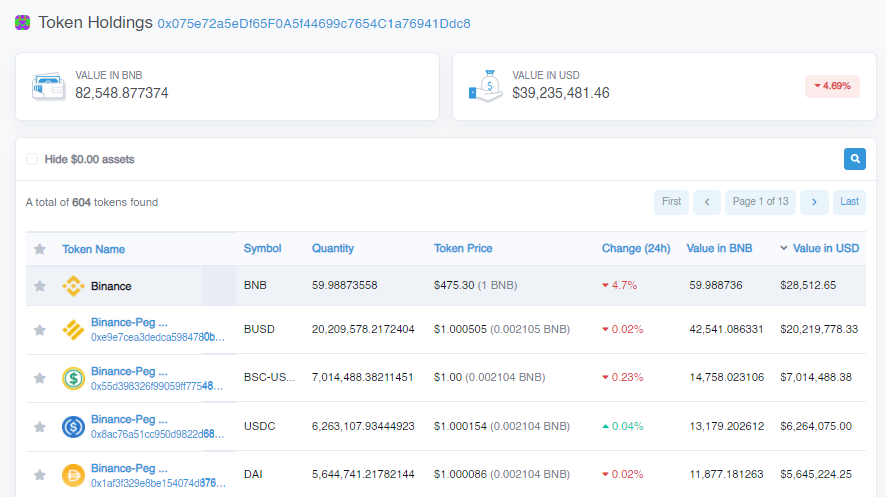Sort by Symbol column header
Screen dimensions: 886x497
coord(262,248)
